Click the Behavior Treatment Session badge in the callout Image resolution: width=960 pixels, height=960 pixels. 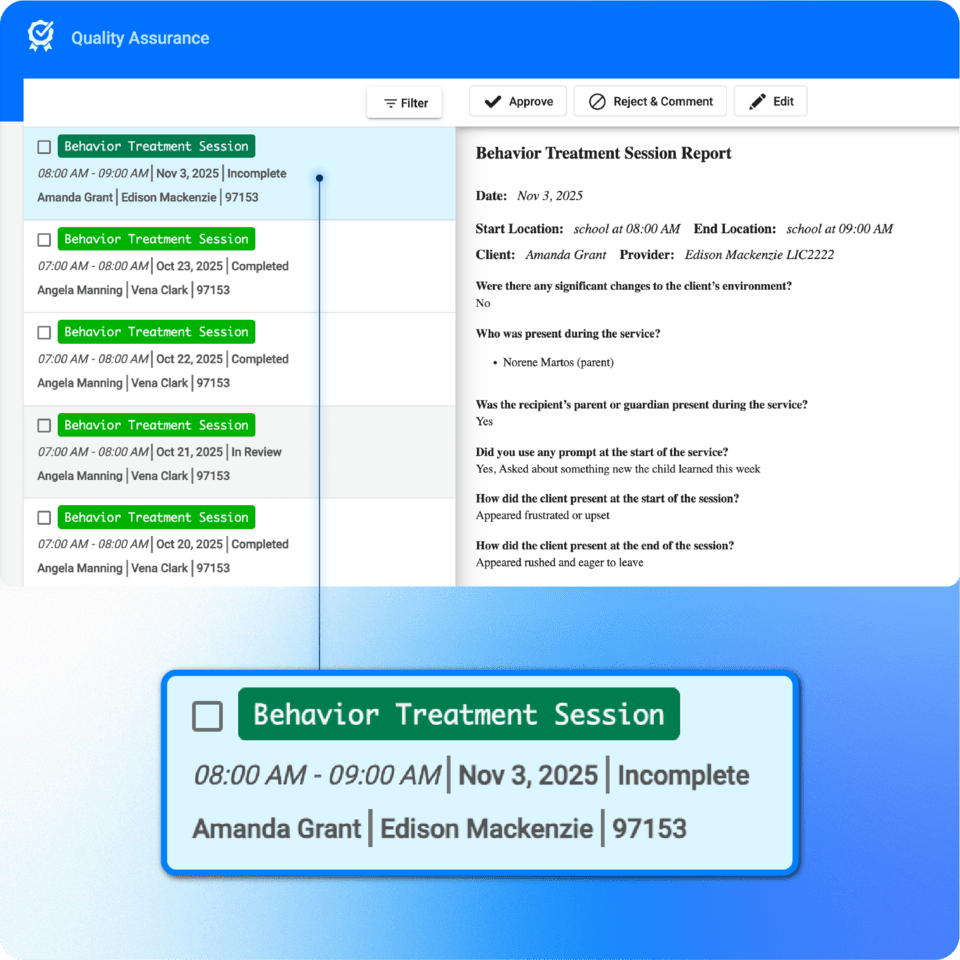458,714
